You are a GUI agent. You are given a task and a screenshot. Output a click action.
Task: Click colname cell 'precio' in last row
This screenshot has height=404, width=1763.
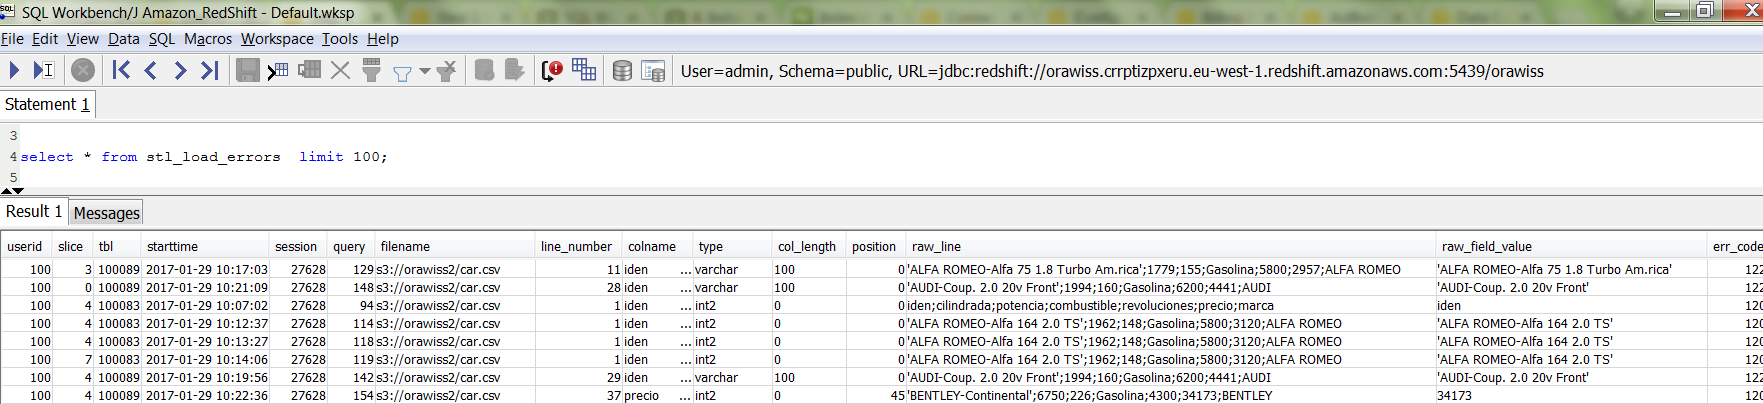[658, 395]
